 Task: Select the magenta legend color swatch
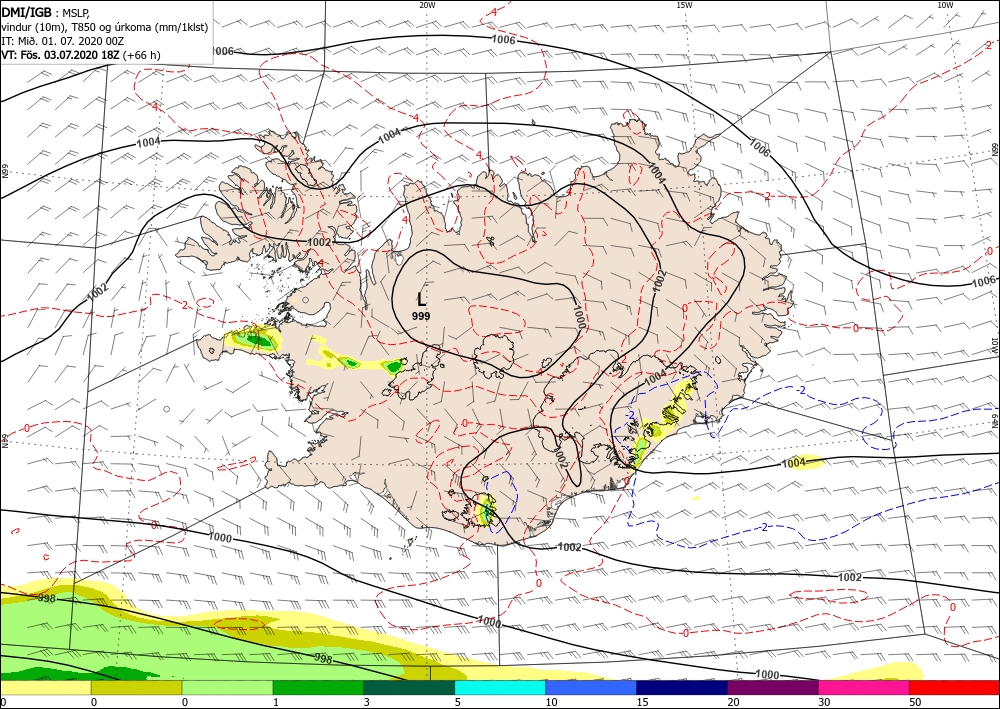click(864, 687)
